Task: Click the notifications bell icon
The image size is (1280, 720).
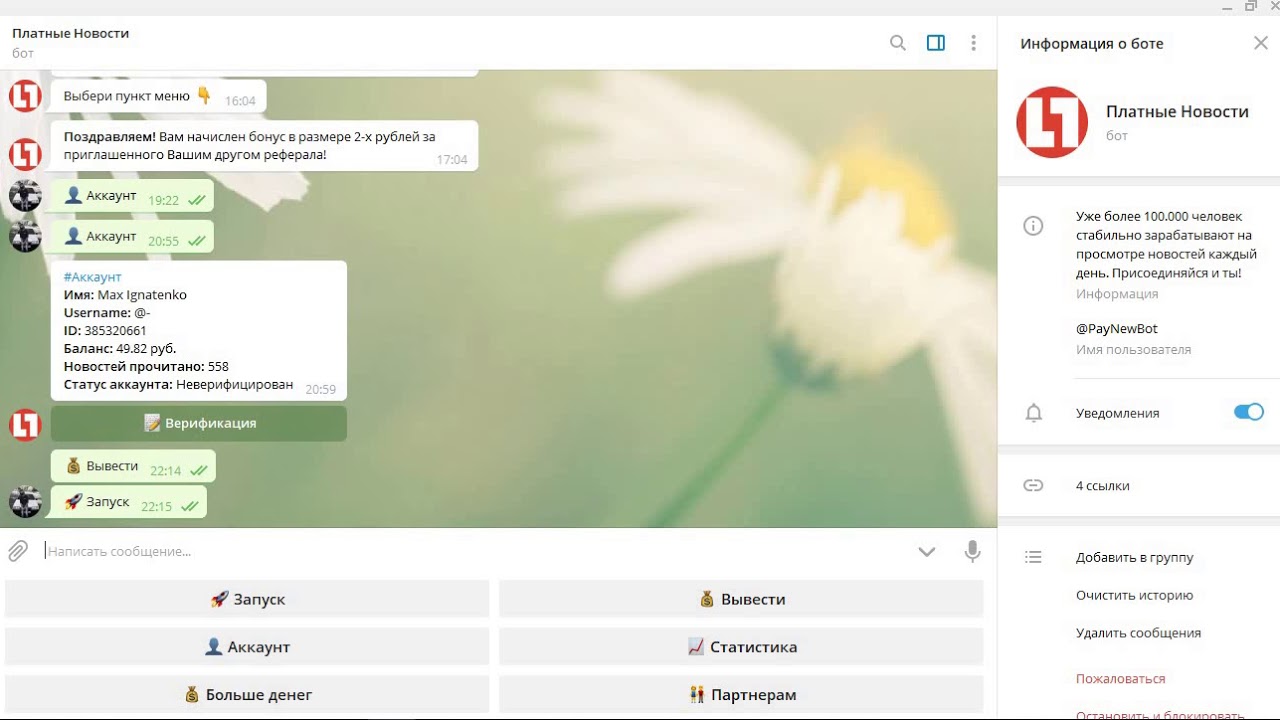Action: [x=1033, y=413]
